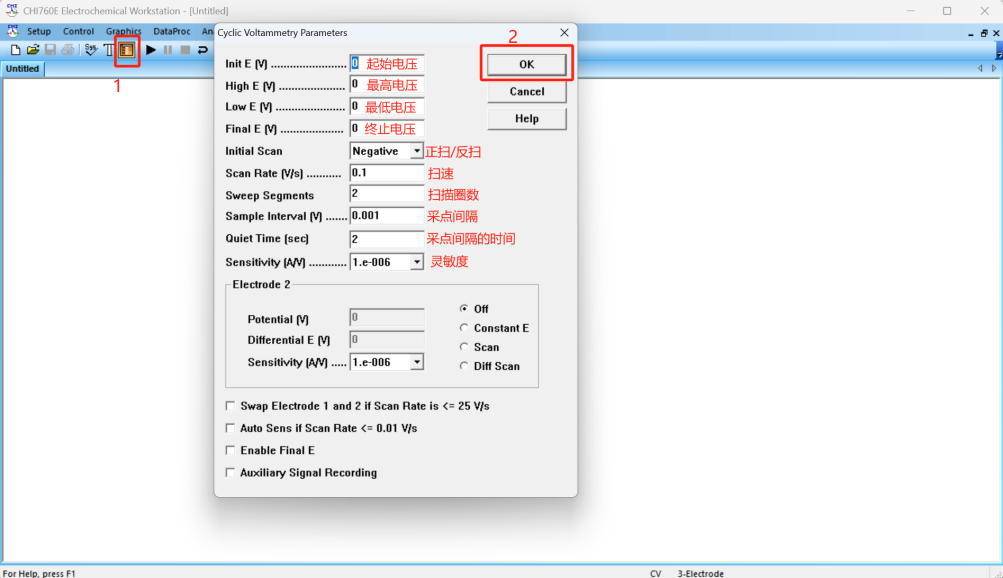
Task: Expand the Initial Scan polarity dropdown
Action: [x=416, y=151]
